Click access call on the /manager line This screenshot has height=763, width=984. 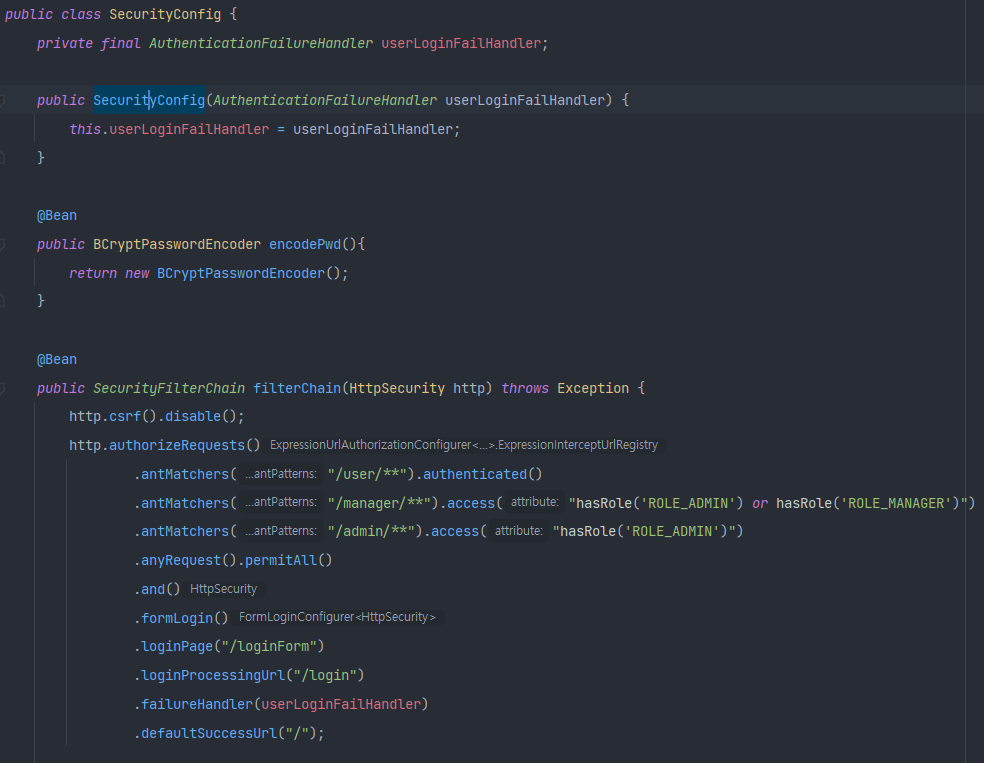point(471,503)
